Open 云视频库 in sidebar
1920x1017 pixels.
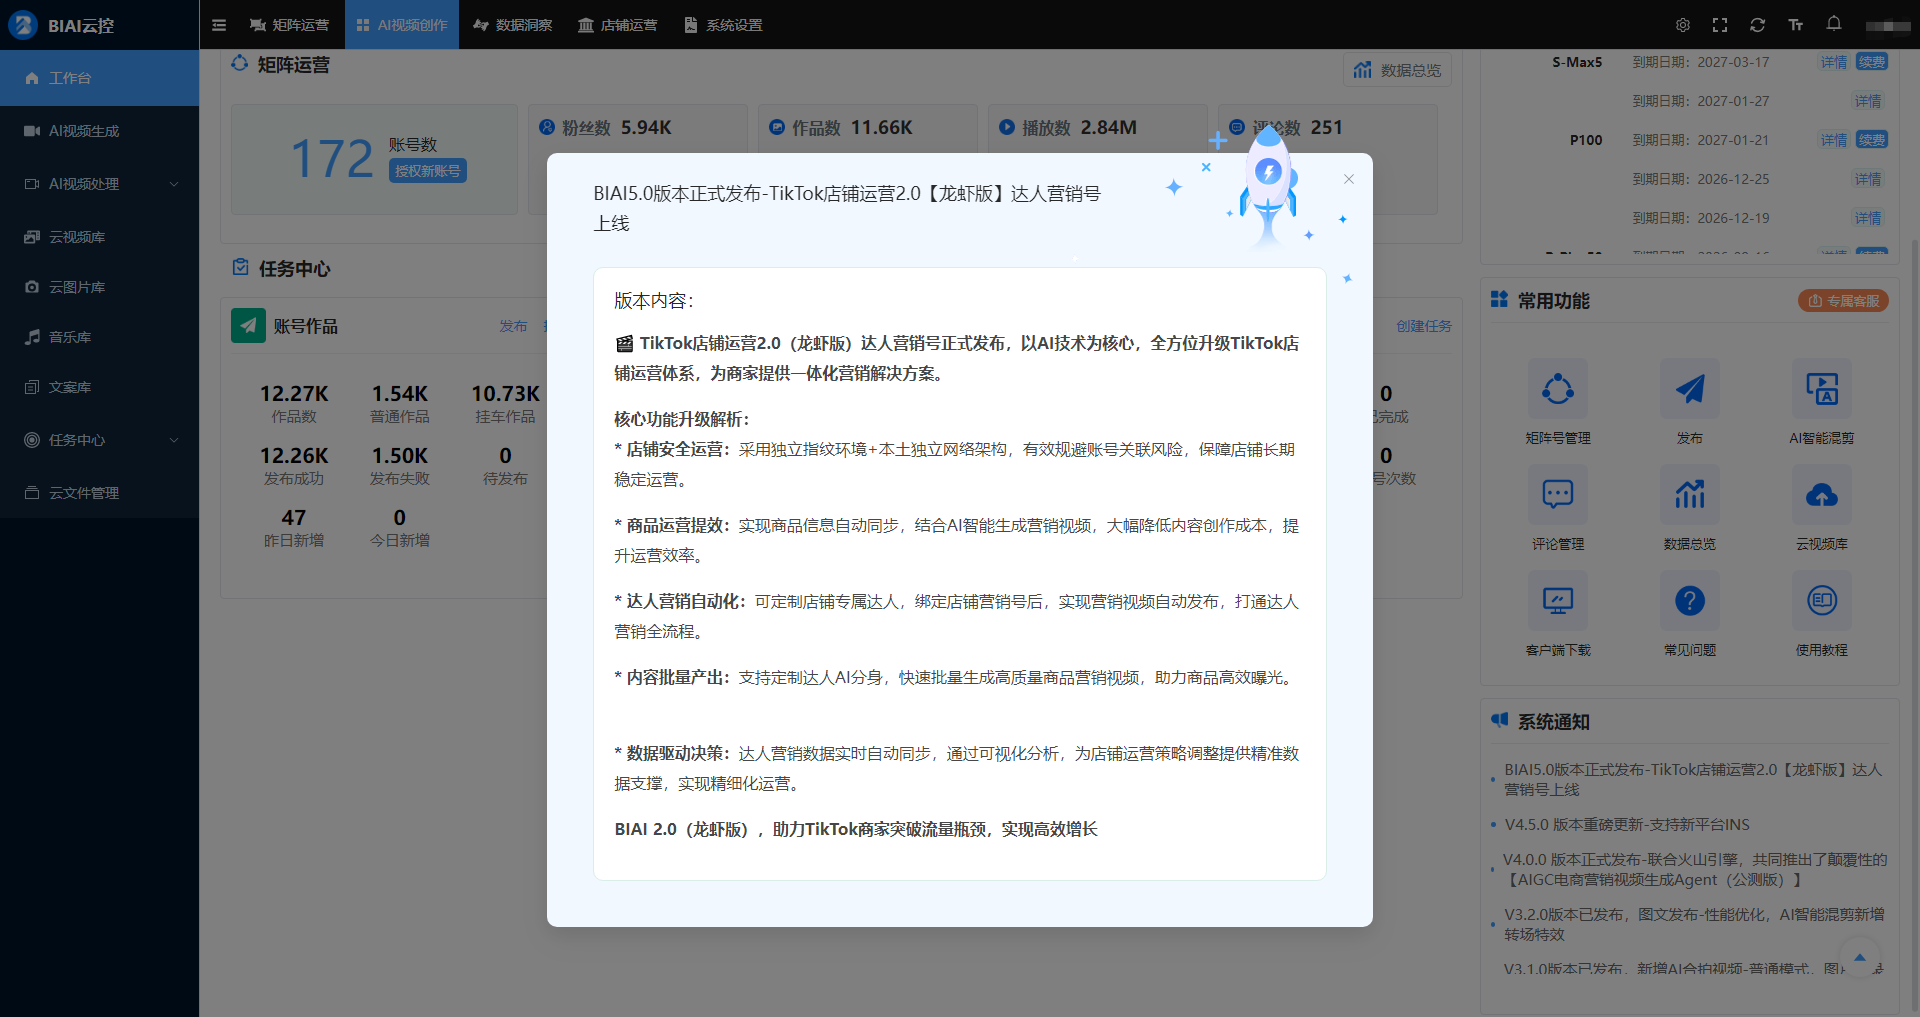(x=100, y=237)
